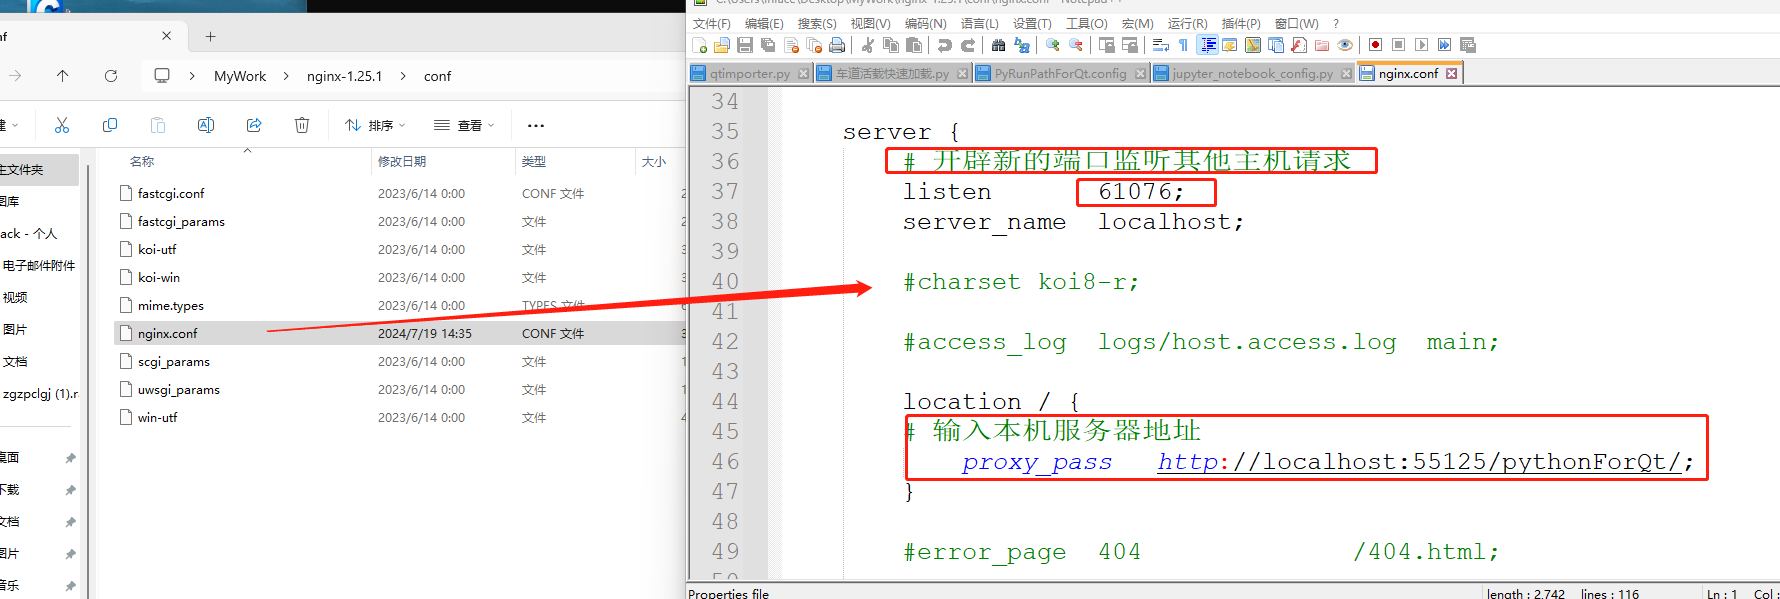Image resolution: width=1780 pixels, height=599 pixels.
Task: Open Explorer See more ellipsis menu
Action: [x=536, y=125]
